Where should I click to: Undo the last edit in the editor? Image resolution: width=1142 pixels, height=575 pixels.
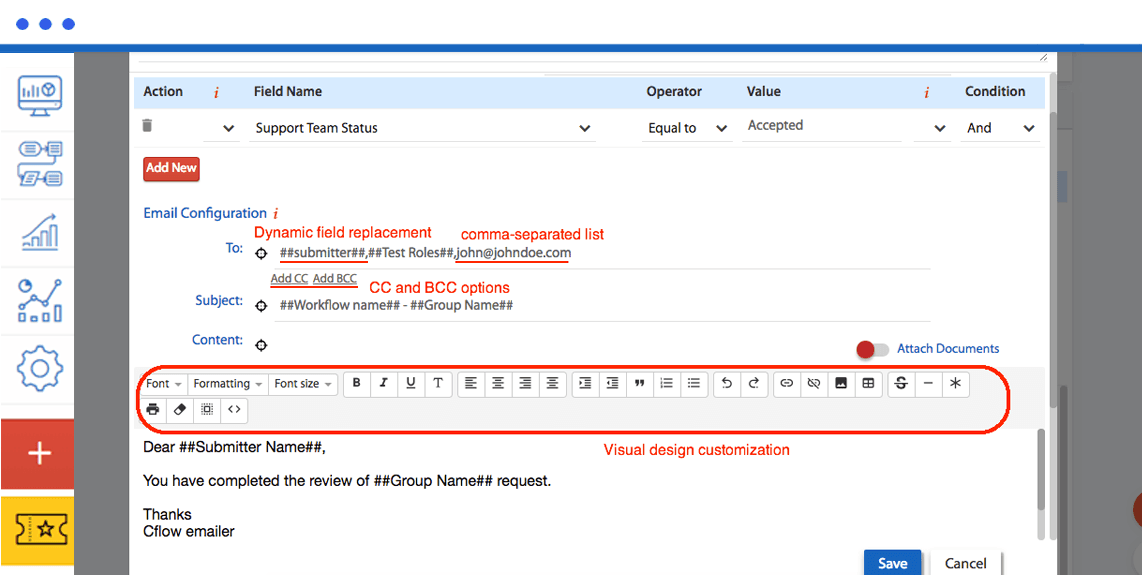(x=727, y=383)
